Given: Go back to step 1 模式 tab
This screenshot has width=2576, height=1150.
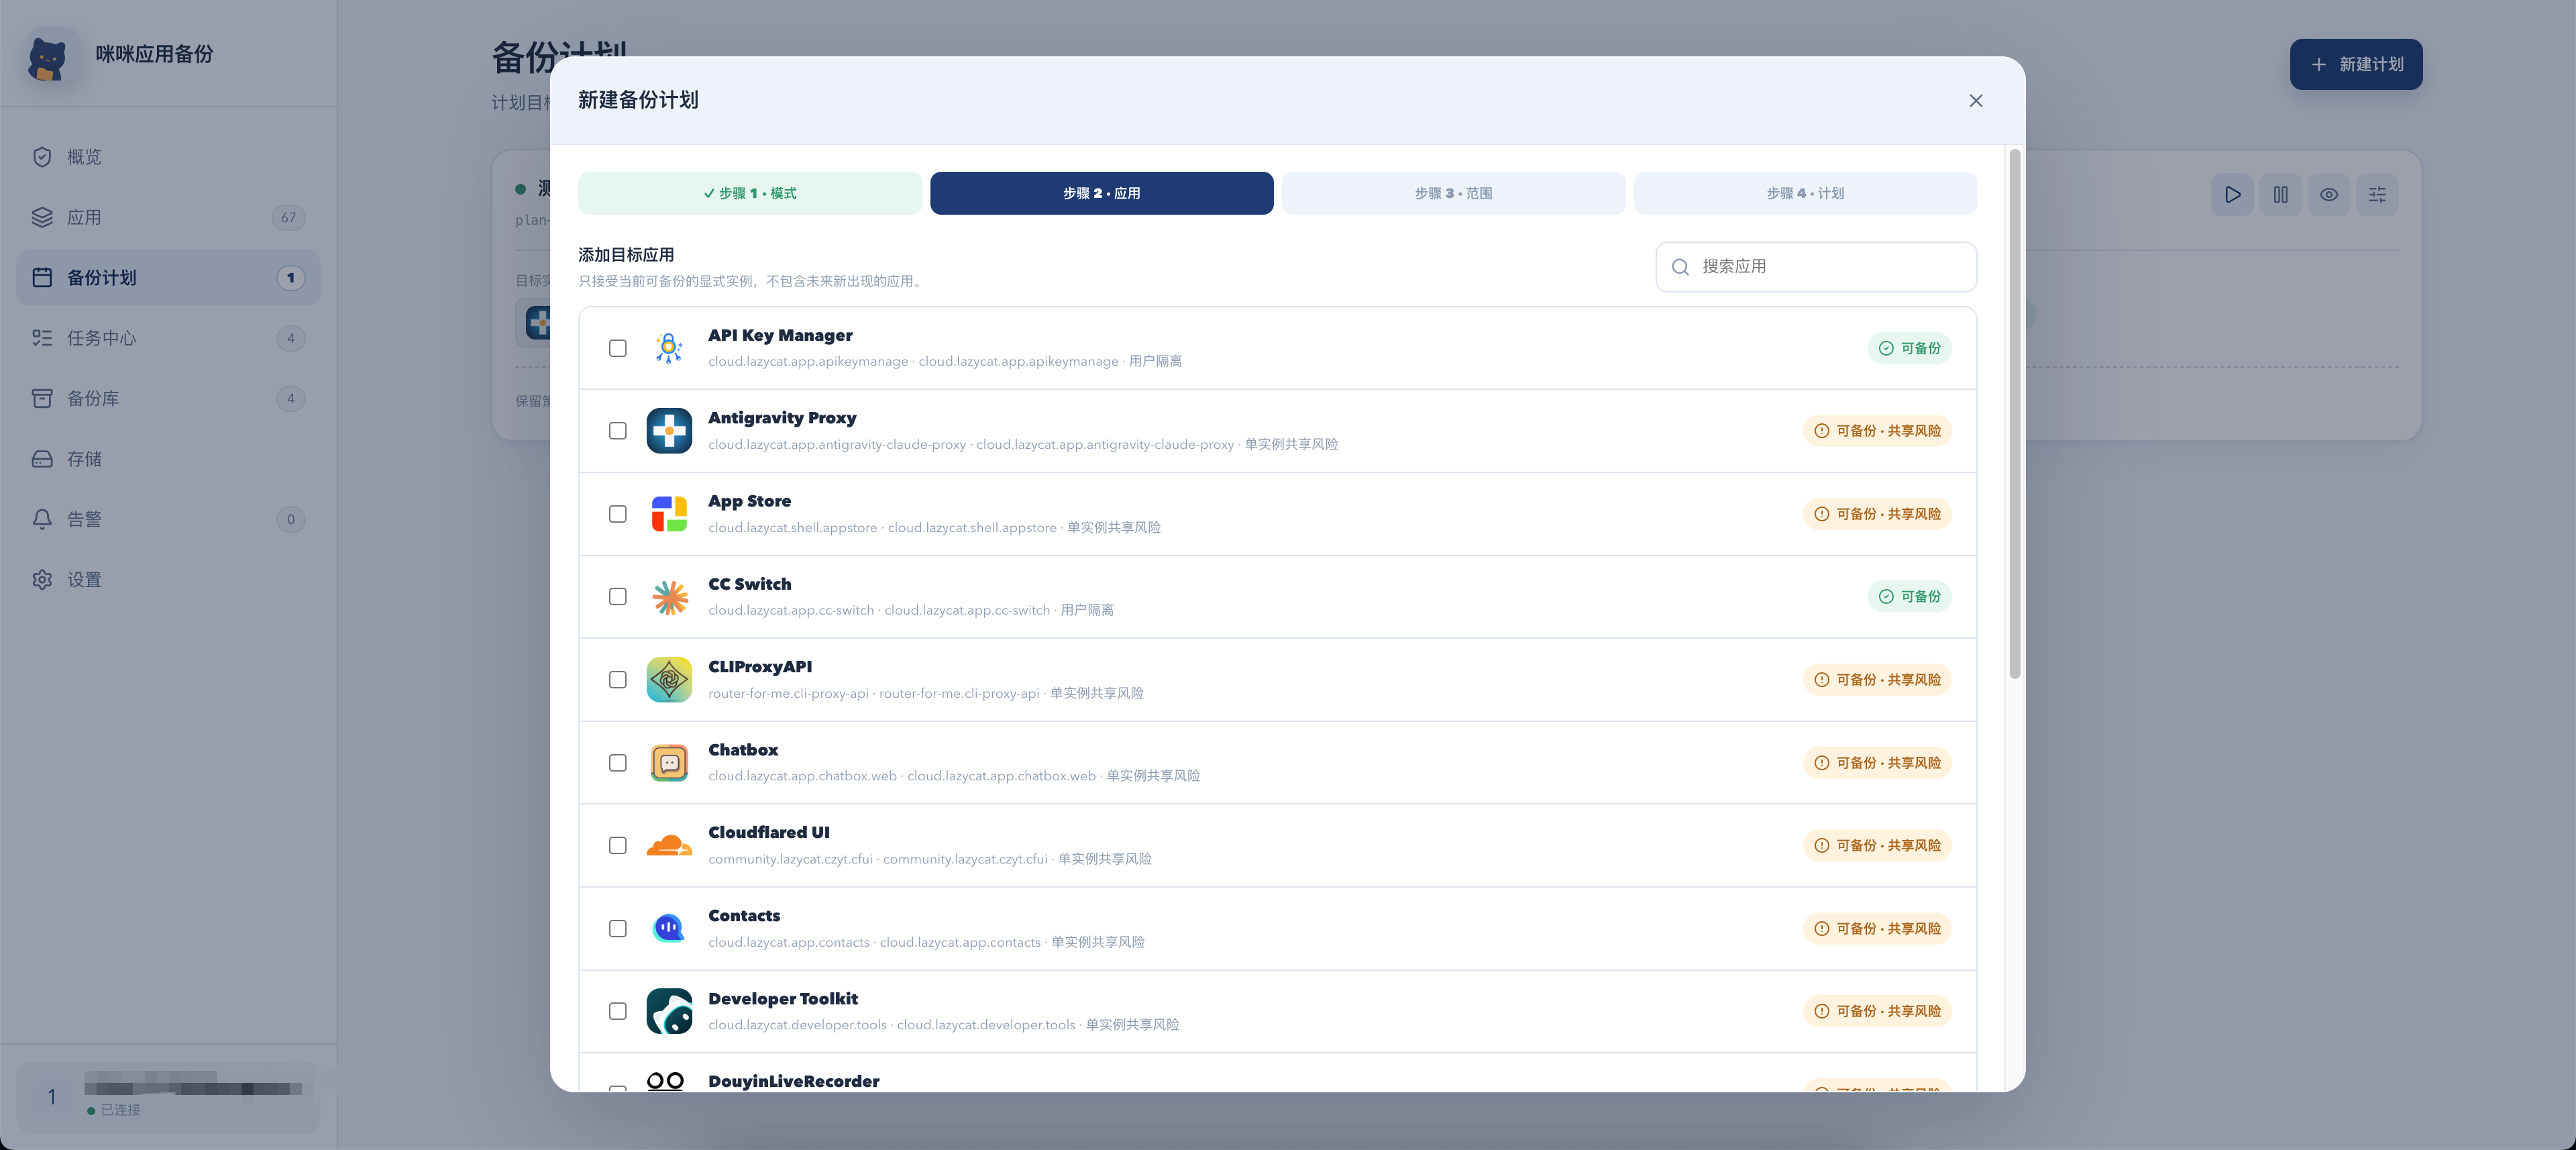Looking at the screenshot, I should click(x=750, y=193).
